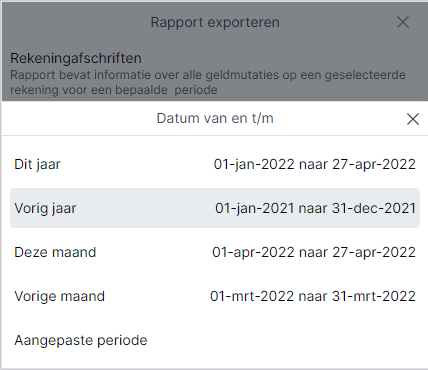
Task: Click the Rekeningafschriften report heading
Action: [x=76, y=58]
